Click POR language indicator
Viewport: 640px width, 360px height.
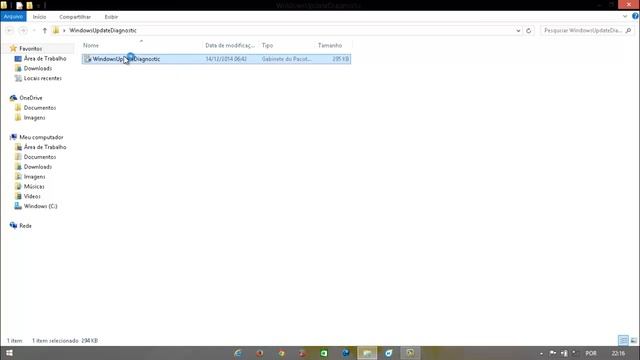(591, 353)
